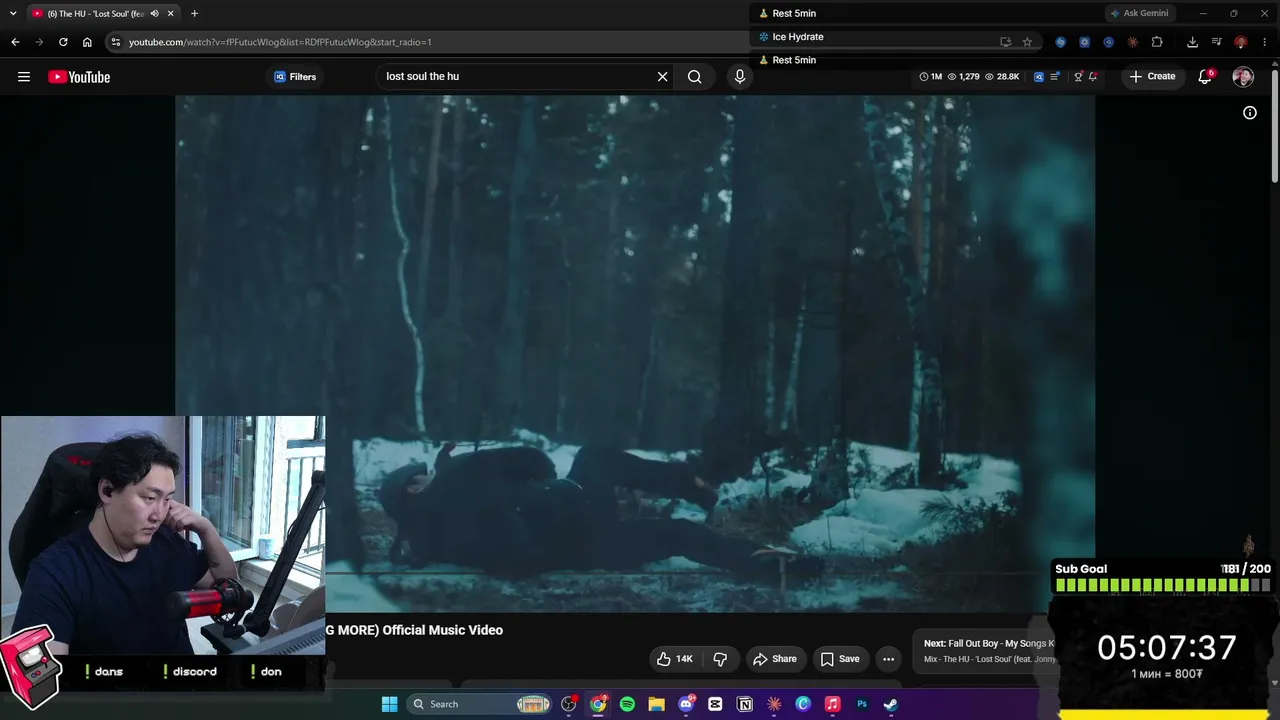Reload the YouTube page
This screenshot has height=720, width=1280.
(x=63, y=42)
